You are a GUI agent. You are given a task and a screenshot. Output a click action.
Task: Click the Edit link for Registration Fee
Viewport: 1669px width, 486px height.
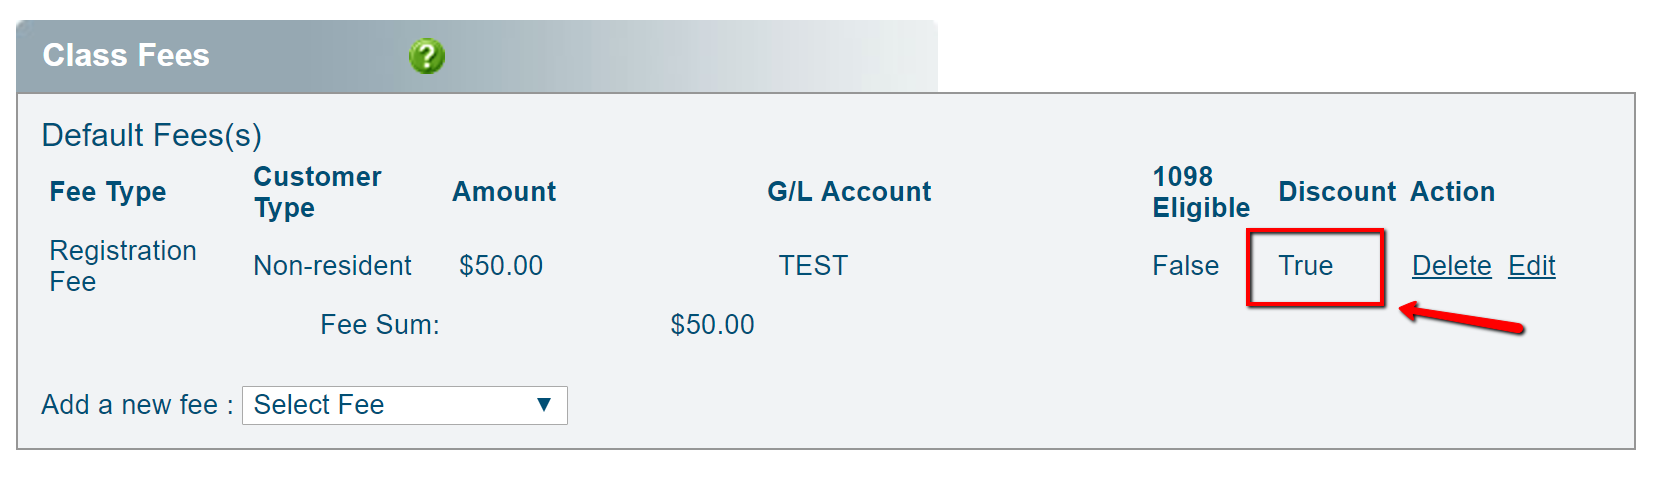[1531, 266]
